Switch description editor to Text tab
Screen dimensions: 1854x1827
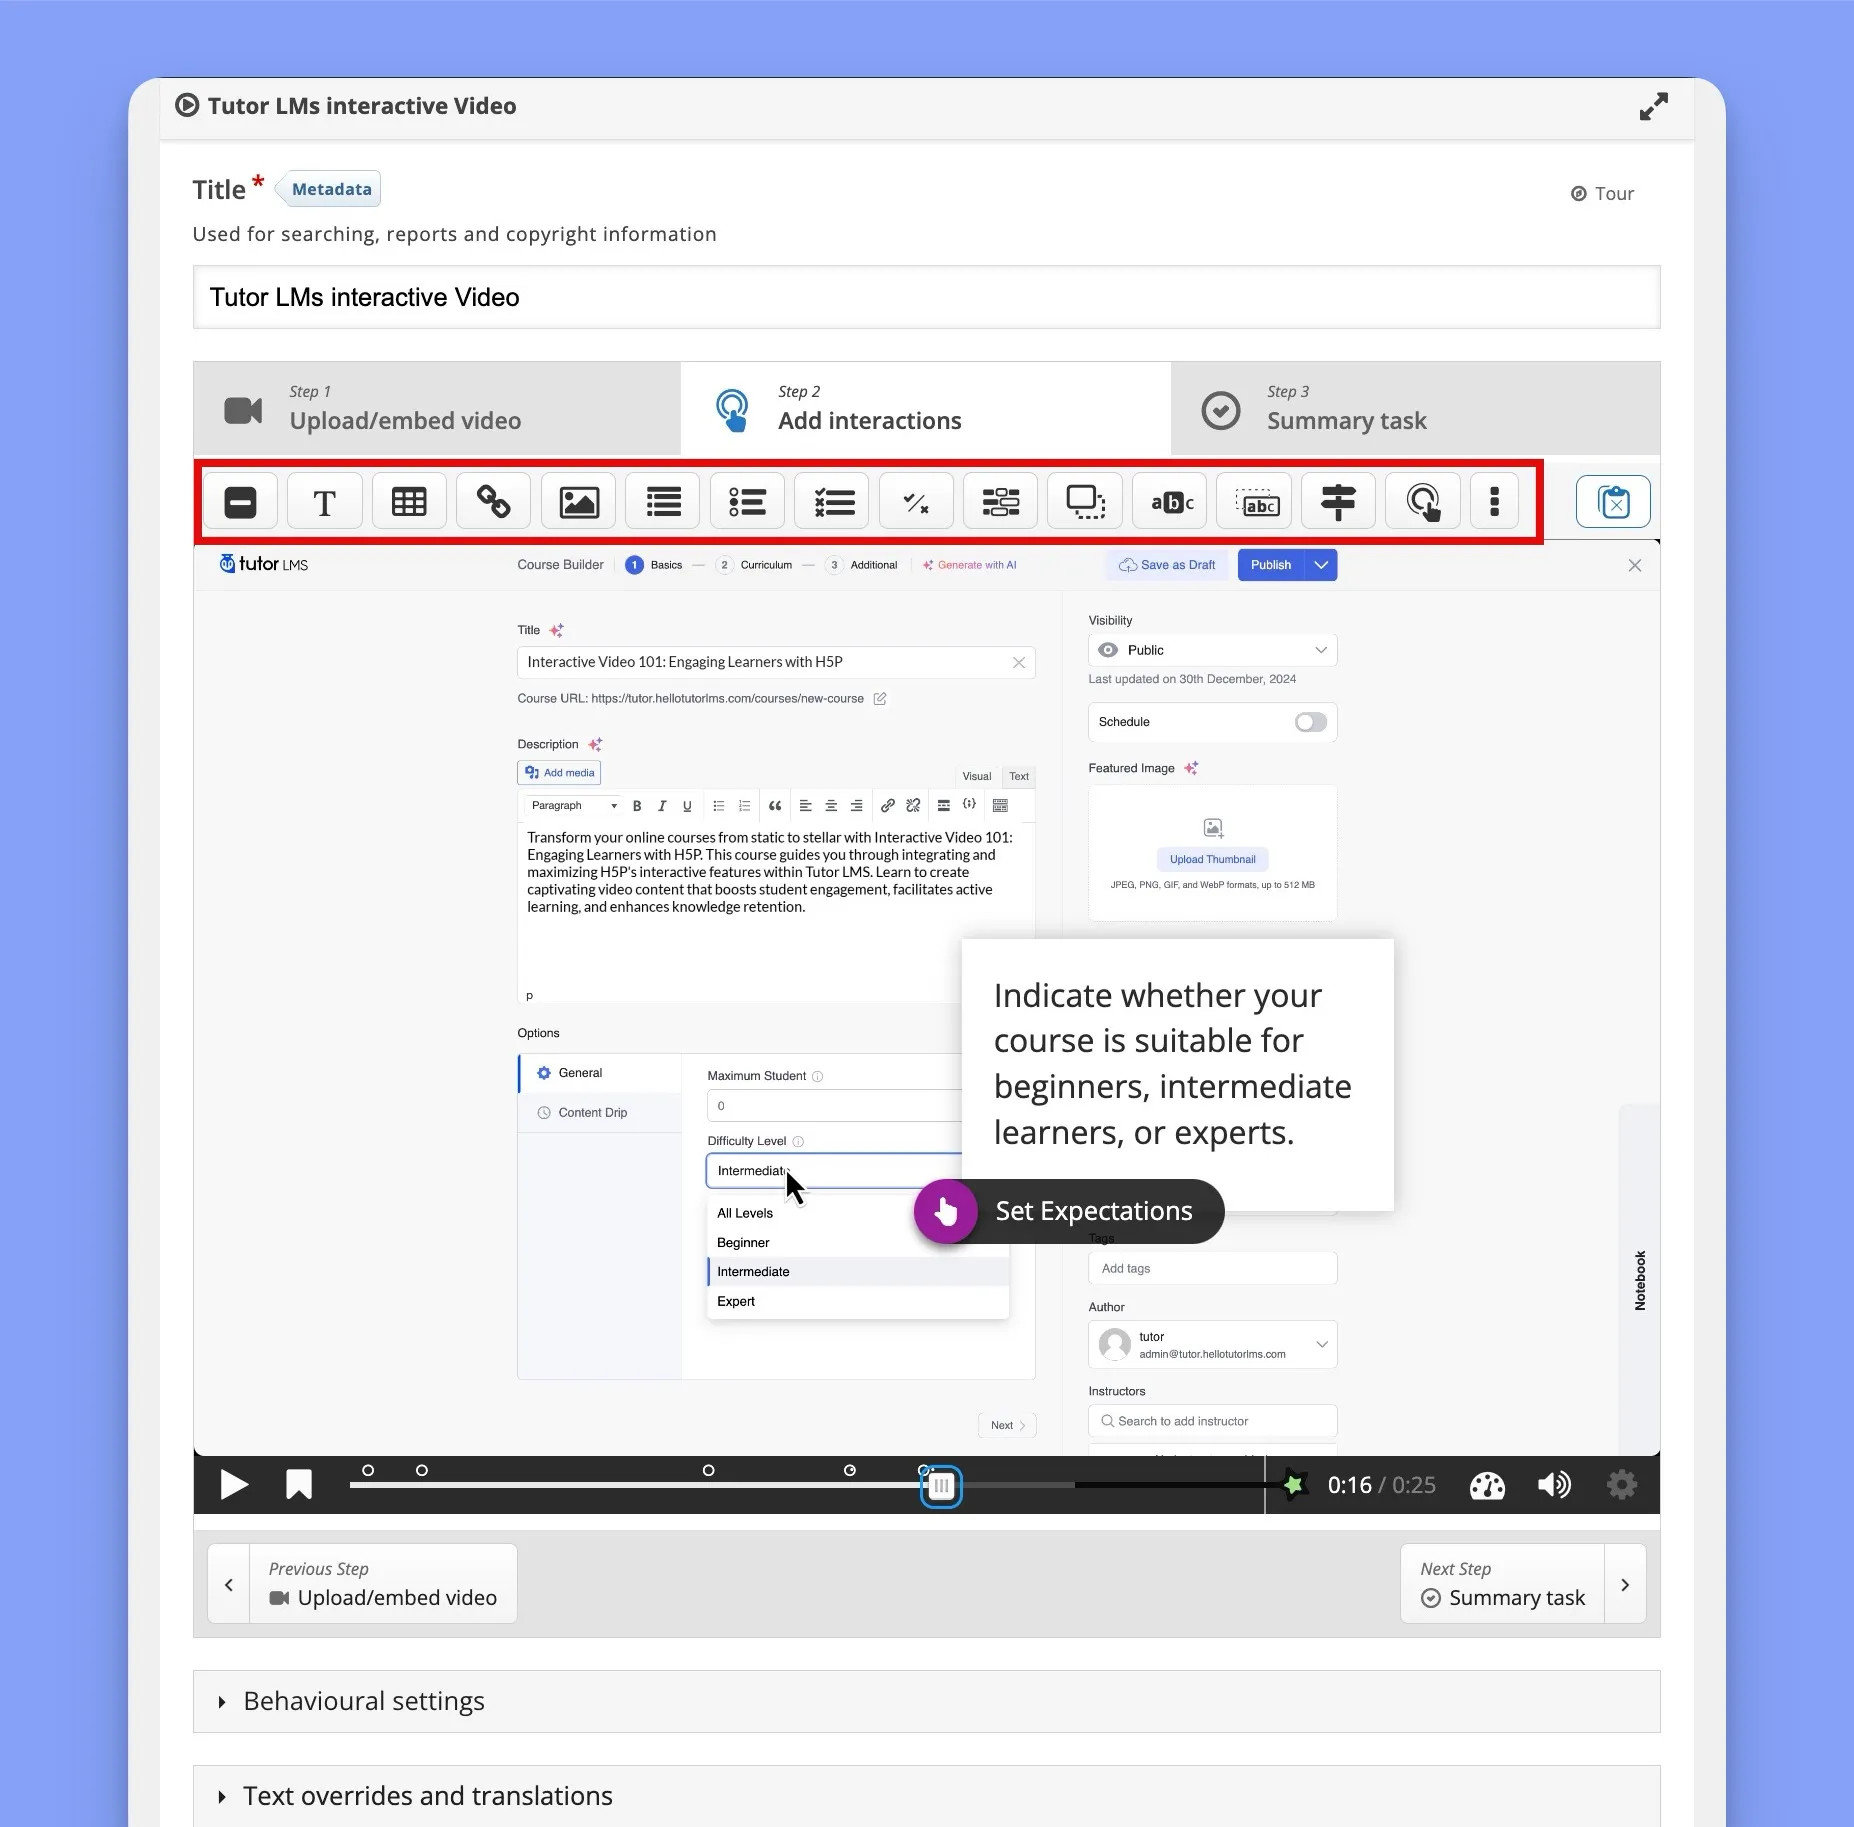pos(1018,776)
